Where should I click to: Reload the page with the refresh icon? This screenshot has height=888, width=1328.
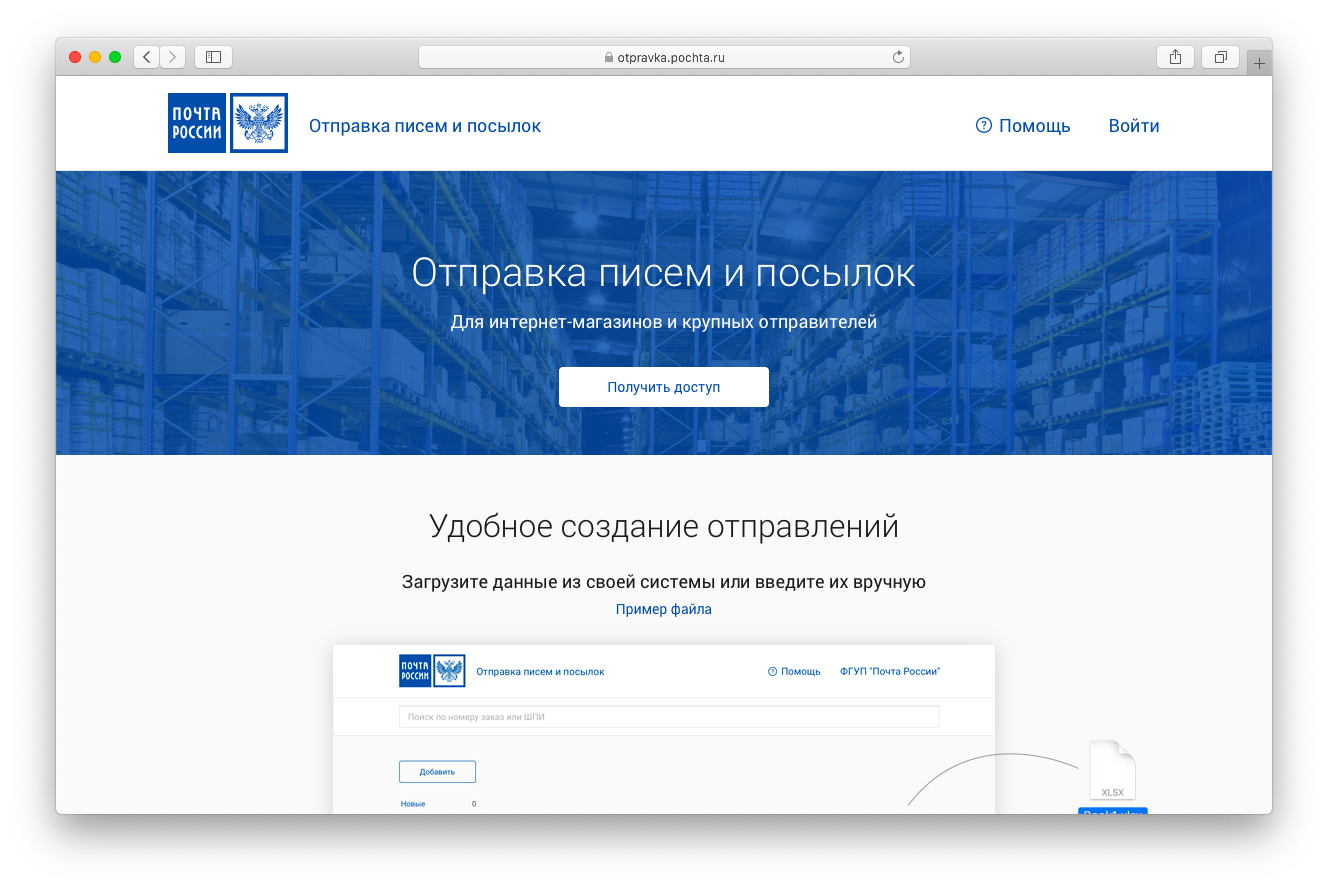point(898,57)
